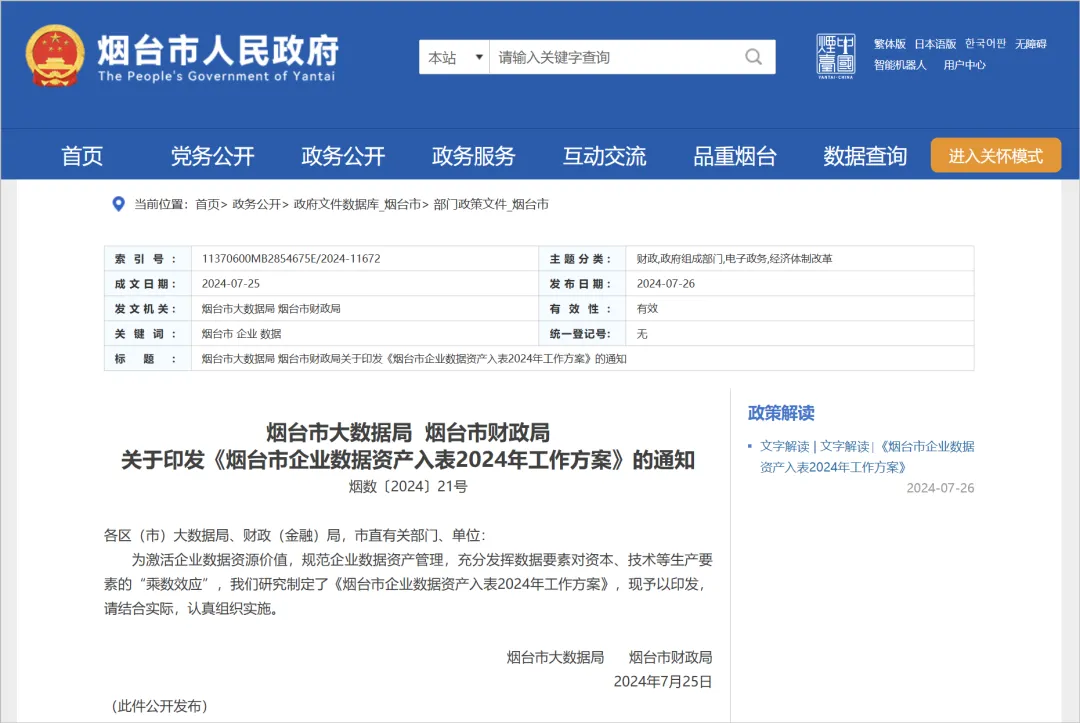Viewport: 1080px width, 723px height.
Task: Click the magnifier search icon
Action: 753,57
